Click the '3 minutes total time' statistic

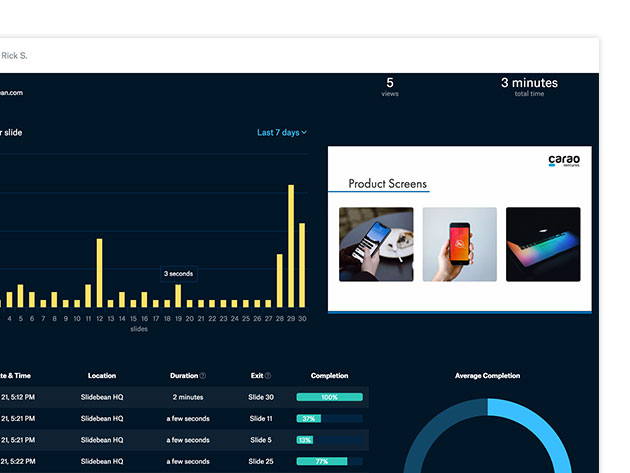(x=529, y=86)
